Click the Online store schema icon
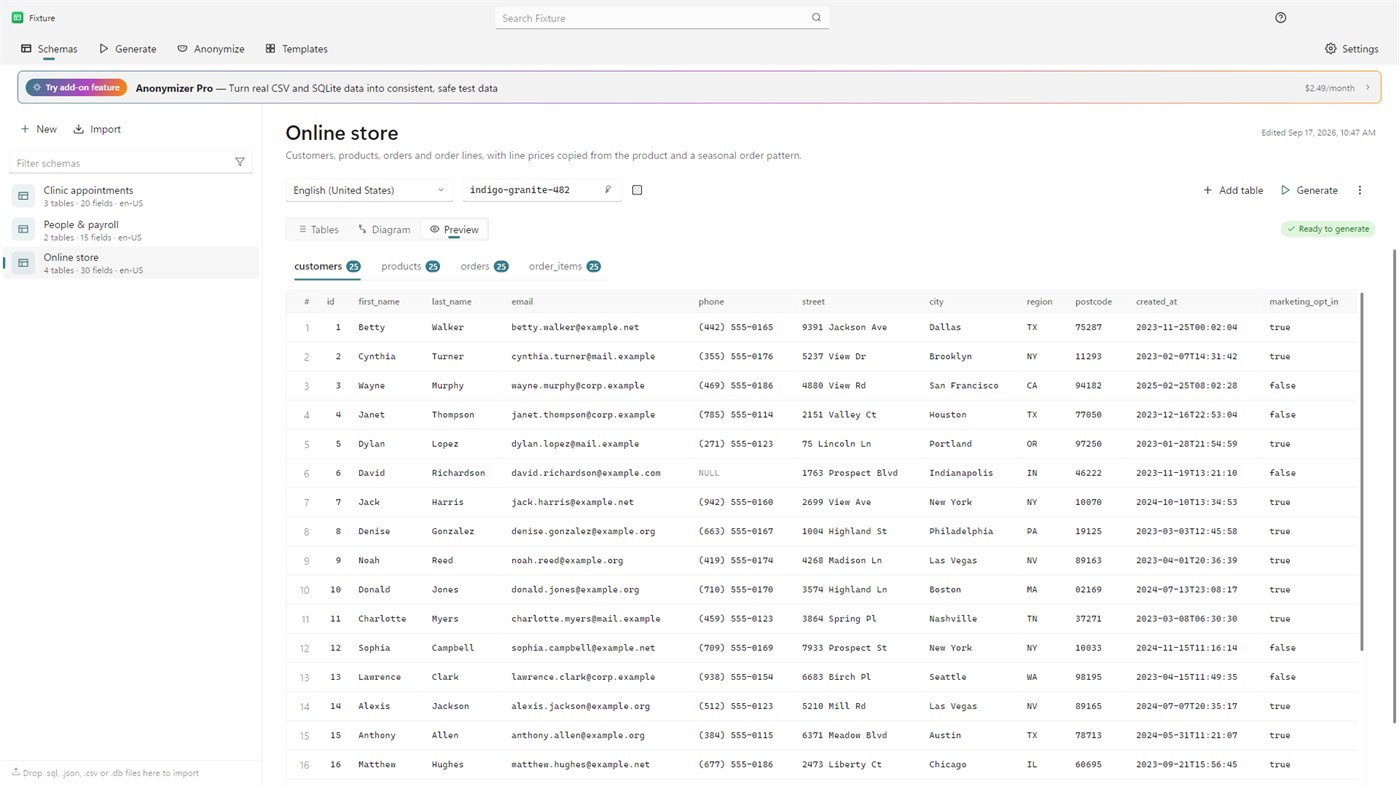 tap(24, 263)
